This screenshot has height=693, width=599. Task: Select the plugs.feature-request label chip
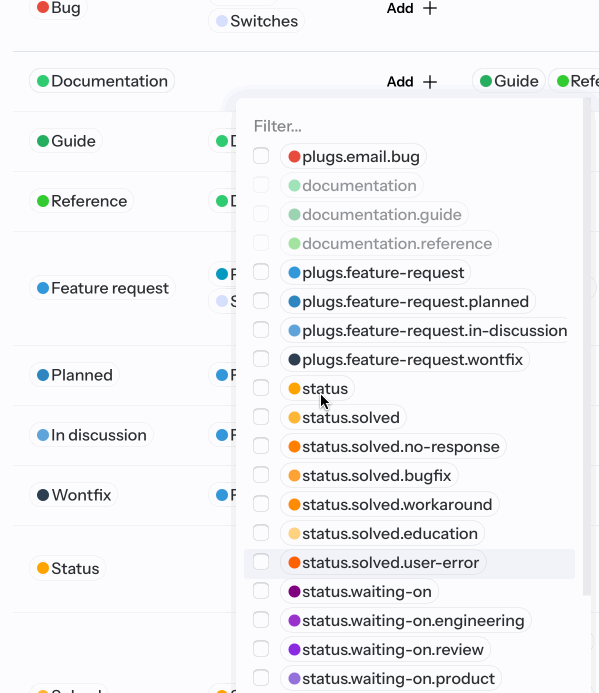pos(375,273)
